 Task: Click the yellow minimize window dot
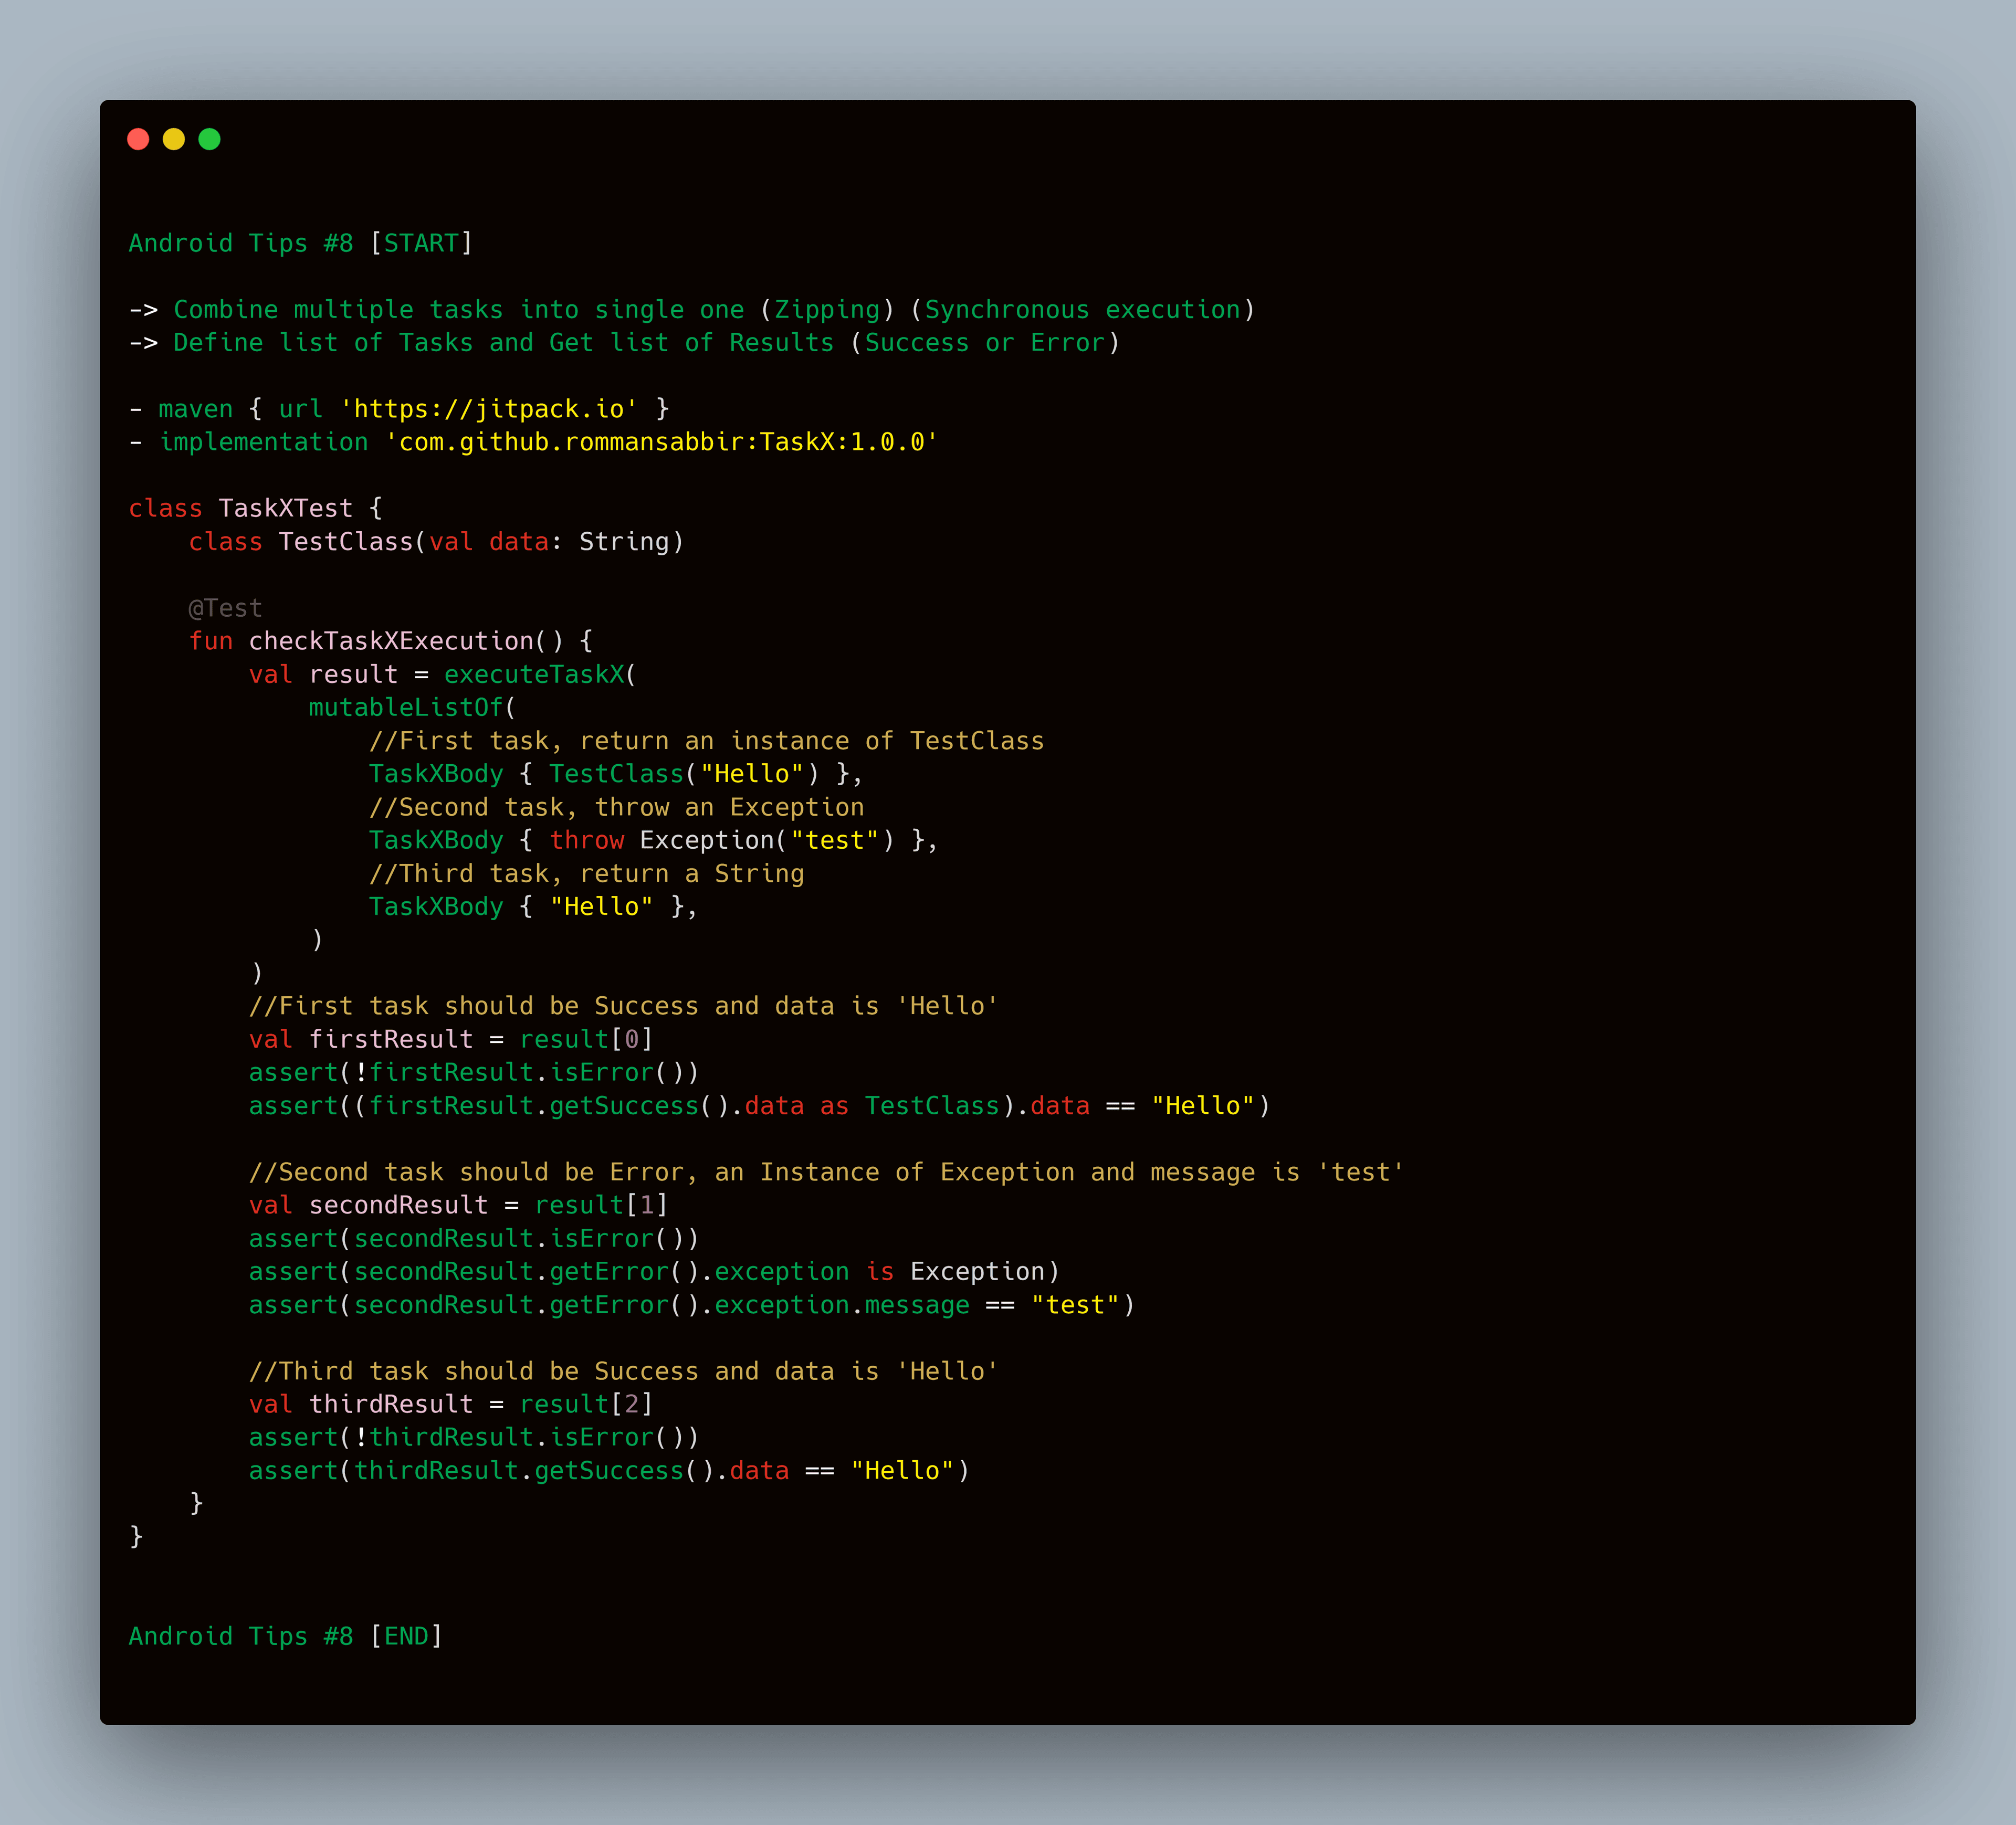pos(174,139)
